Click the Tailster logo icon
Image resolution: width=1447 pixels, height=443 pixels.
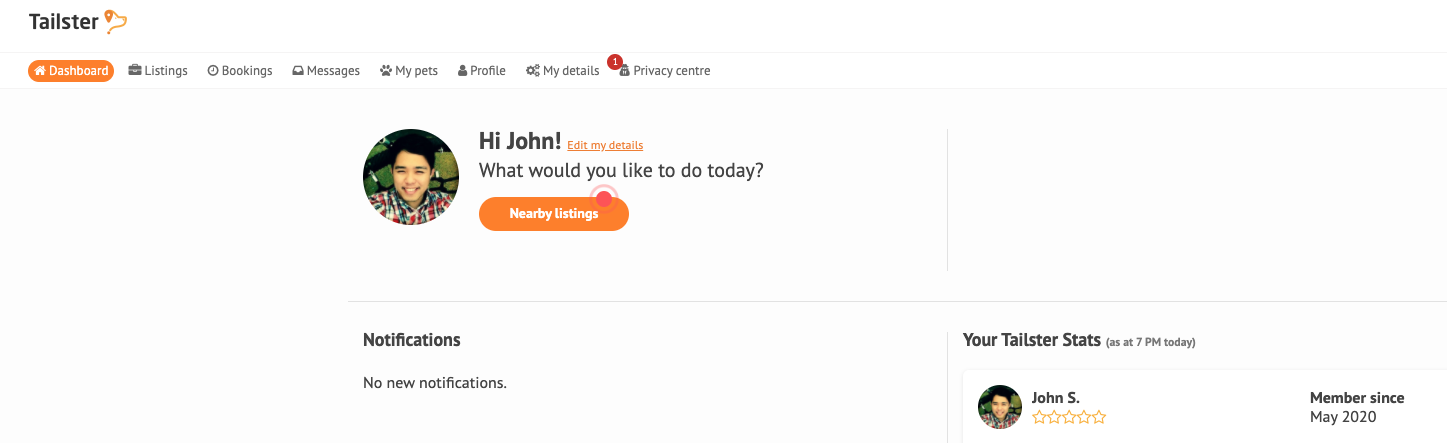pyautogui.click(x=116, y=21)
